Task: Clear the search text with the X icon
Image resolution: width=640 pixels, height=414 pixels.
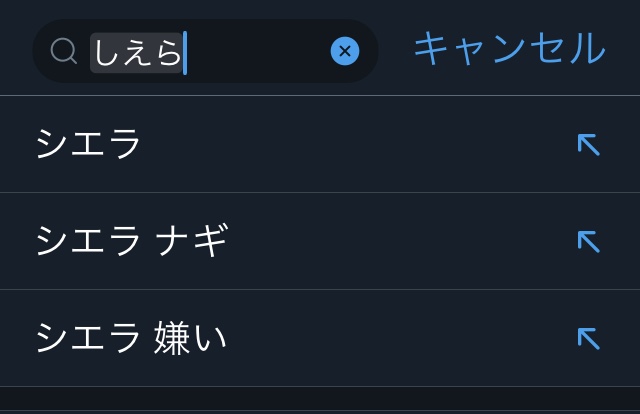Action: click(345, 51)
